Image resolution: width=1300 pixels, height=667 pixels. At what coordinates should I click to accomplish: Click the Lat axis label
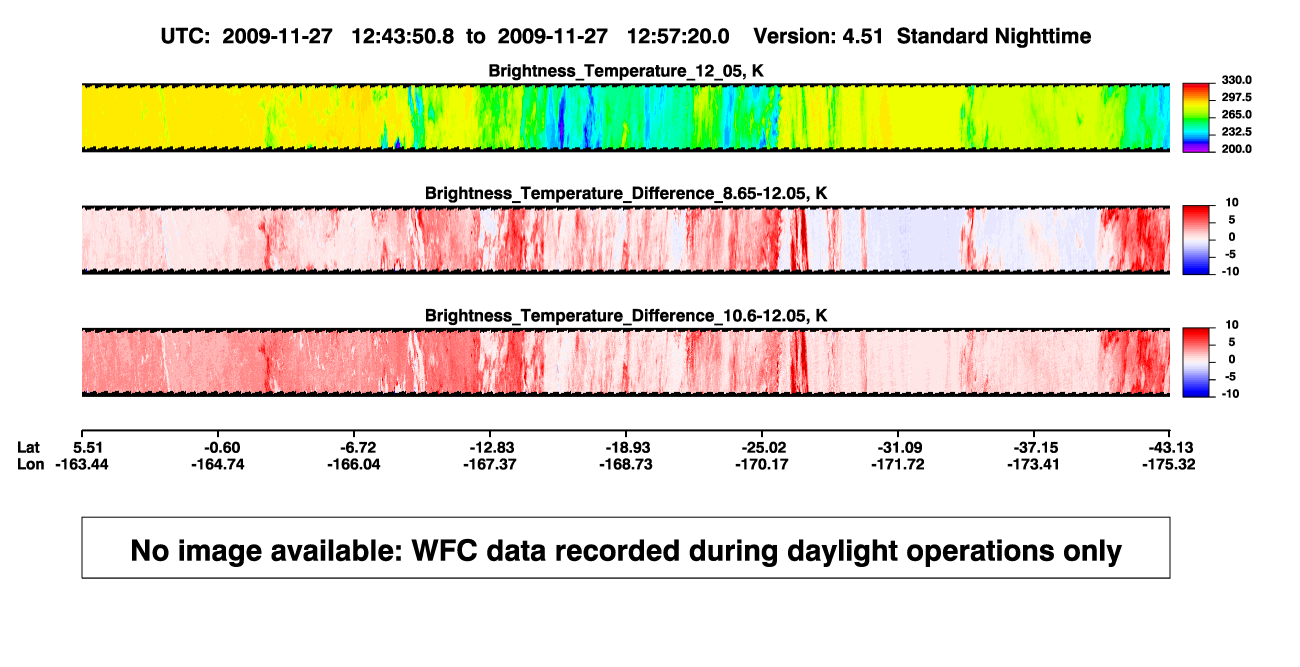(30, 447)
